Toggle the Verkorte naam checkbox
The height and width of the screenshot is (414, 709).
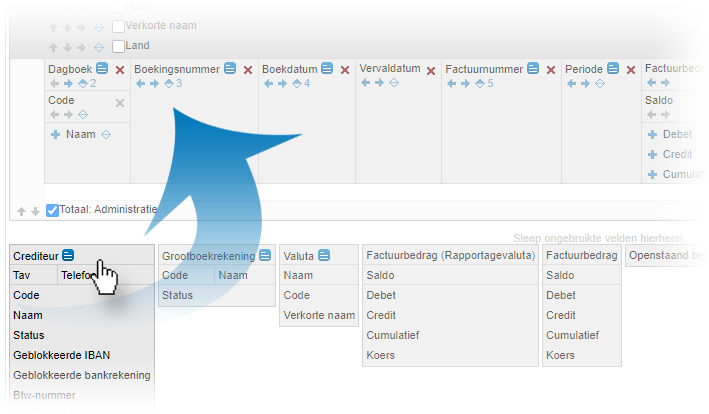coord(119,27)
